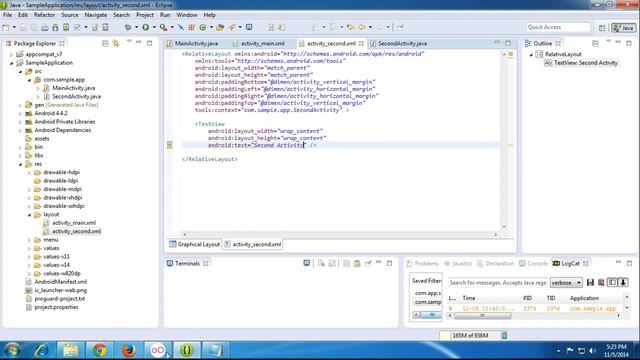Click the Back navigation arrow icon
This screenshot has width=640, height=360.
pos(362,27)
